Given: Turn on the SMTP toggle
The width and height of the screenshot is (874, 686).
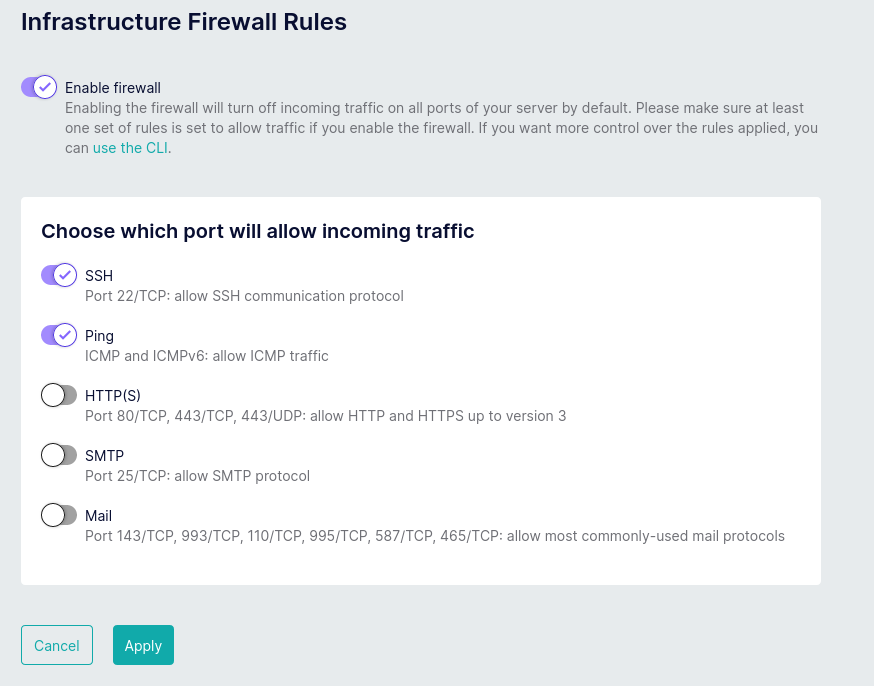Looking at the screenshot, I should point(59,455).
